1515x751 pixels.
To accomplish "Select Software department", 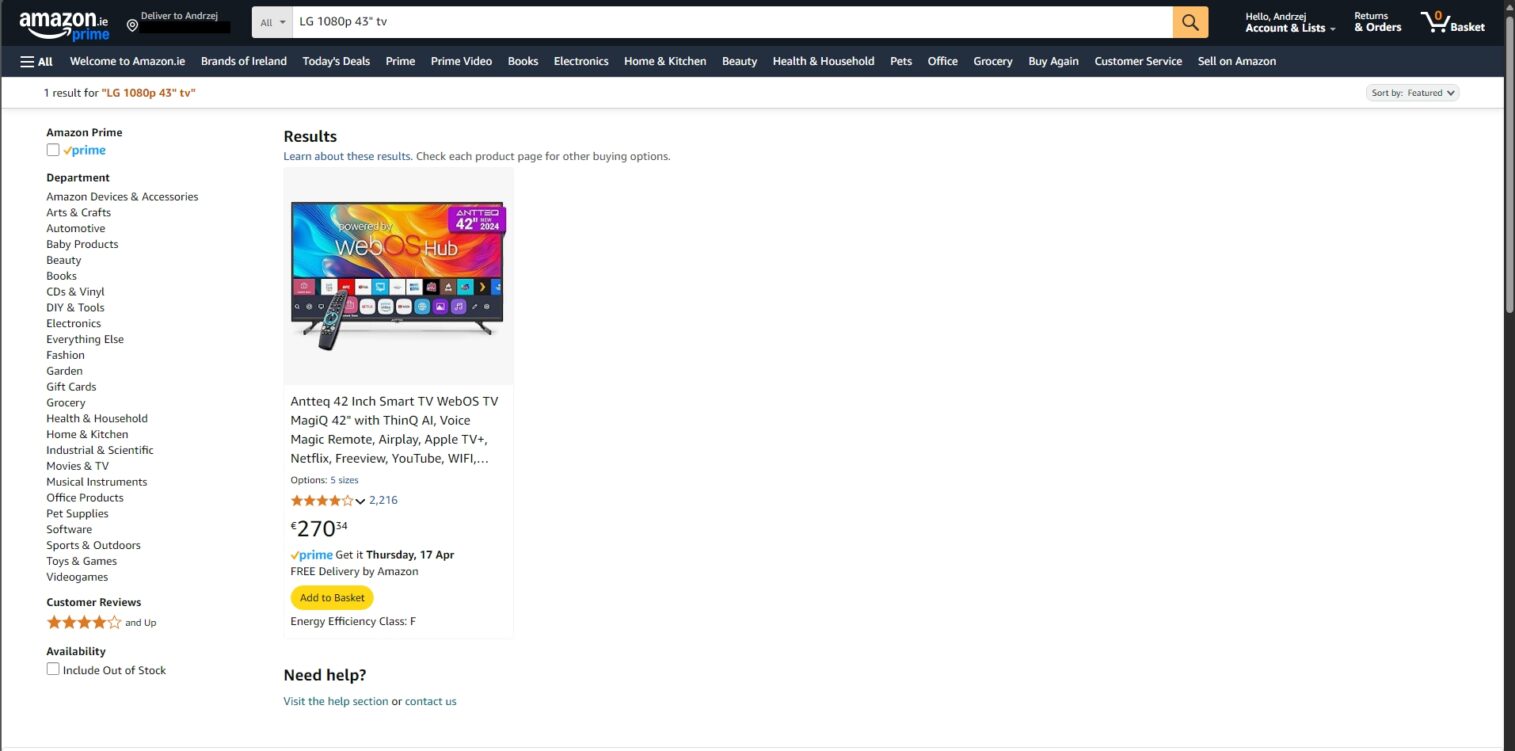I will (69, 530).
